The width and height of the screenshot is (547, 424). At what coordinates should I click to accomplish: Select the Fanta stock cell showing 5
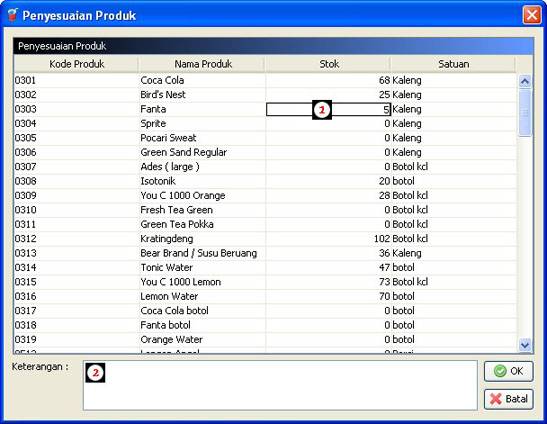coord(328,110)
